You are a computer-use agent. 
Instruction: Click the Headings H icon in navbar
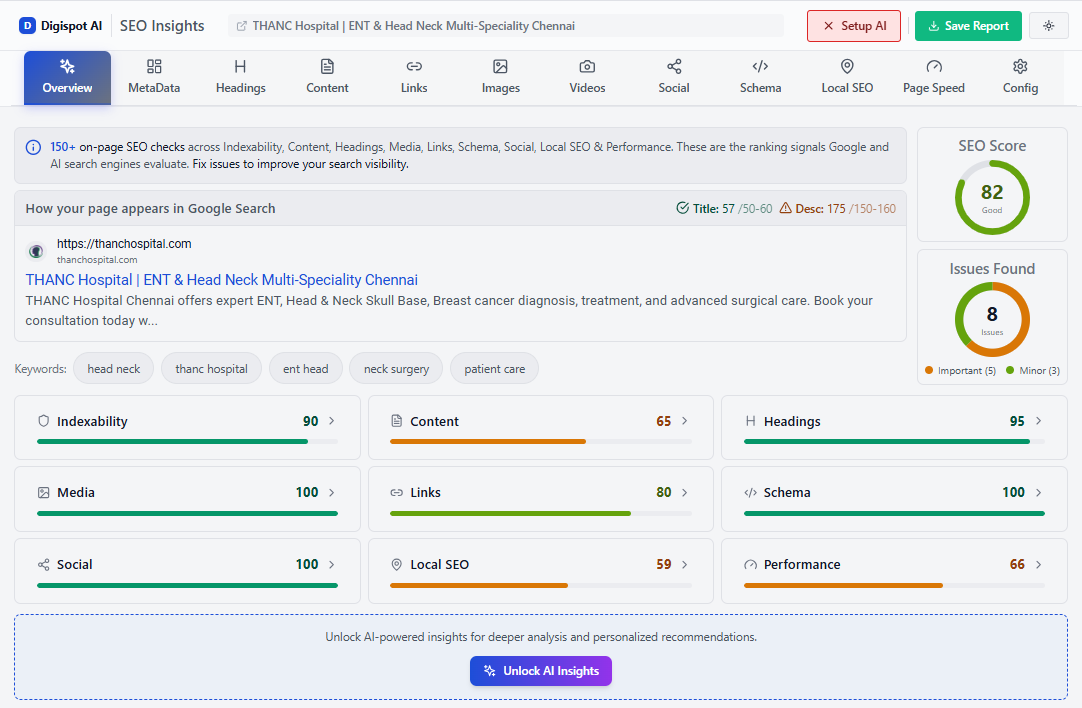(240, 67)
